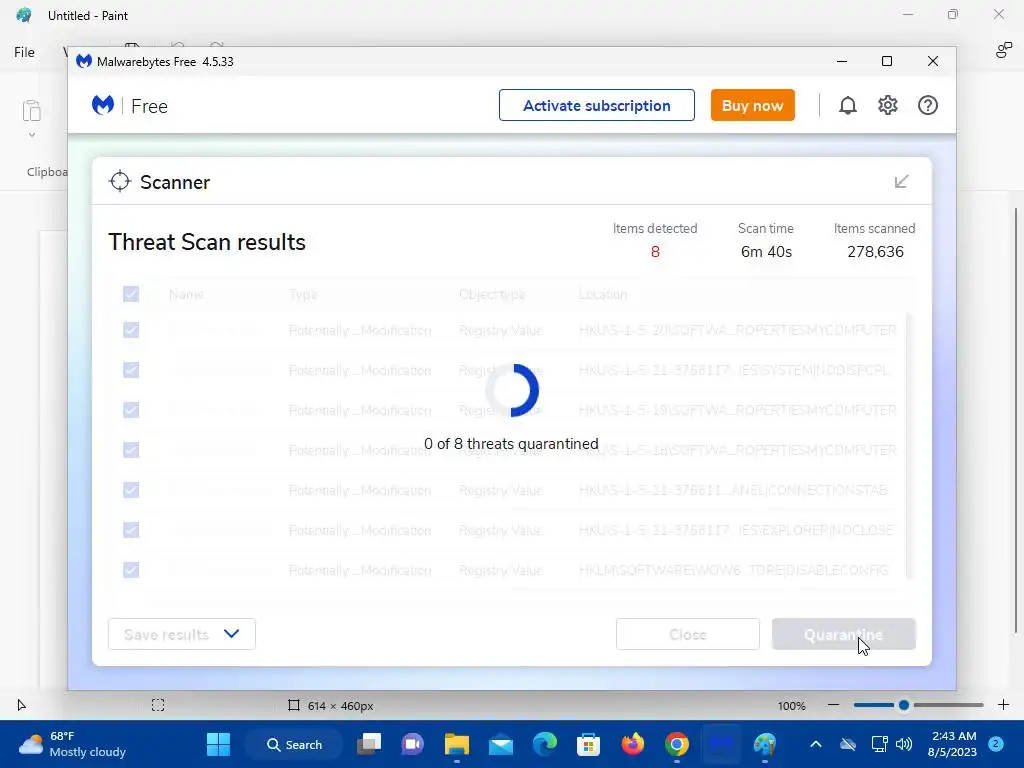Click the Close button in scan results
Viewport: 1024px width, 768px height.
click(688, 634)
